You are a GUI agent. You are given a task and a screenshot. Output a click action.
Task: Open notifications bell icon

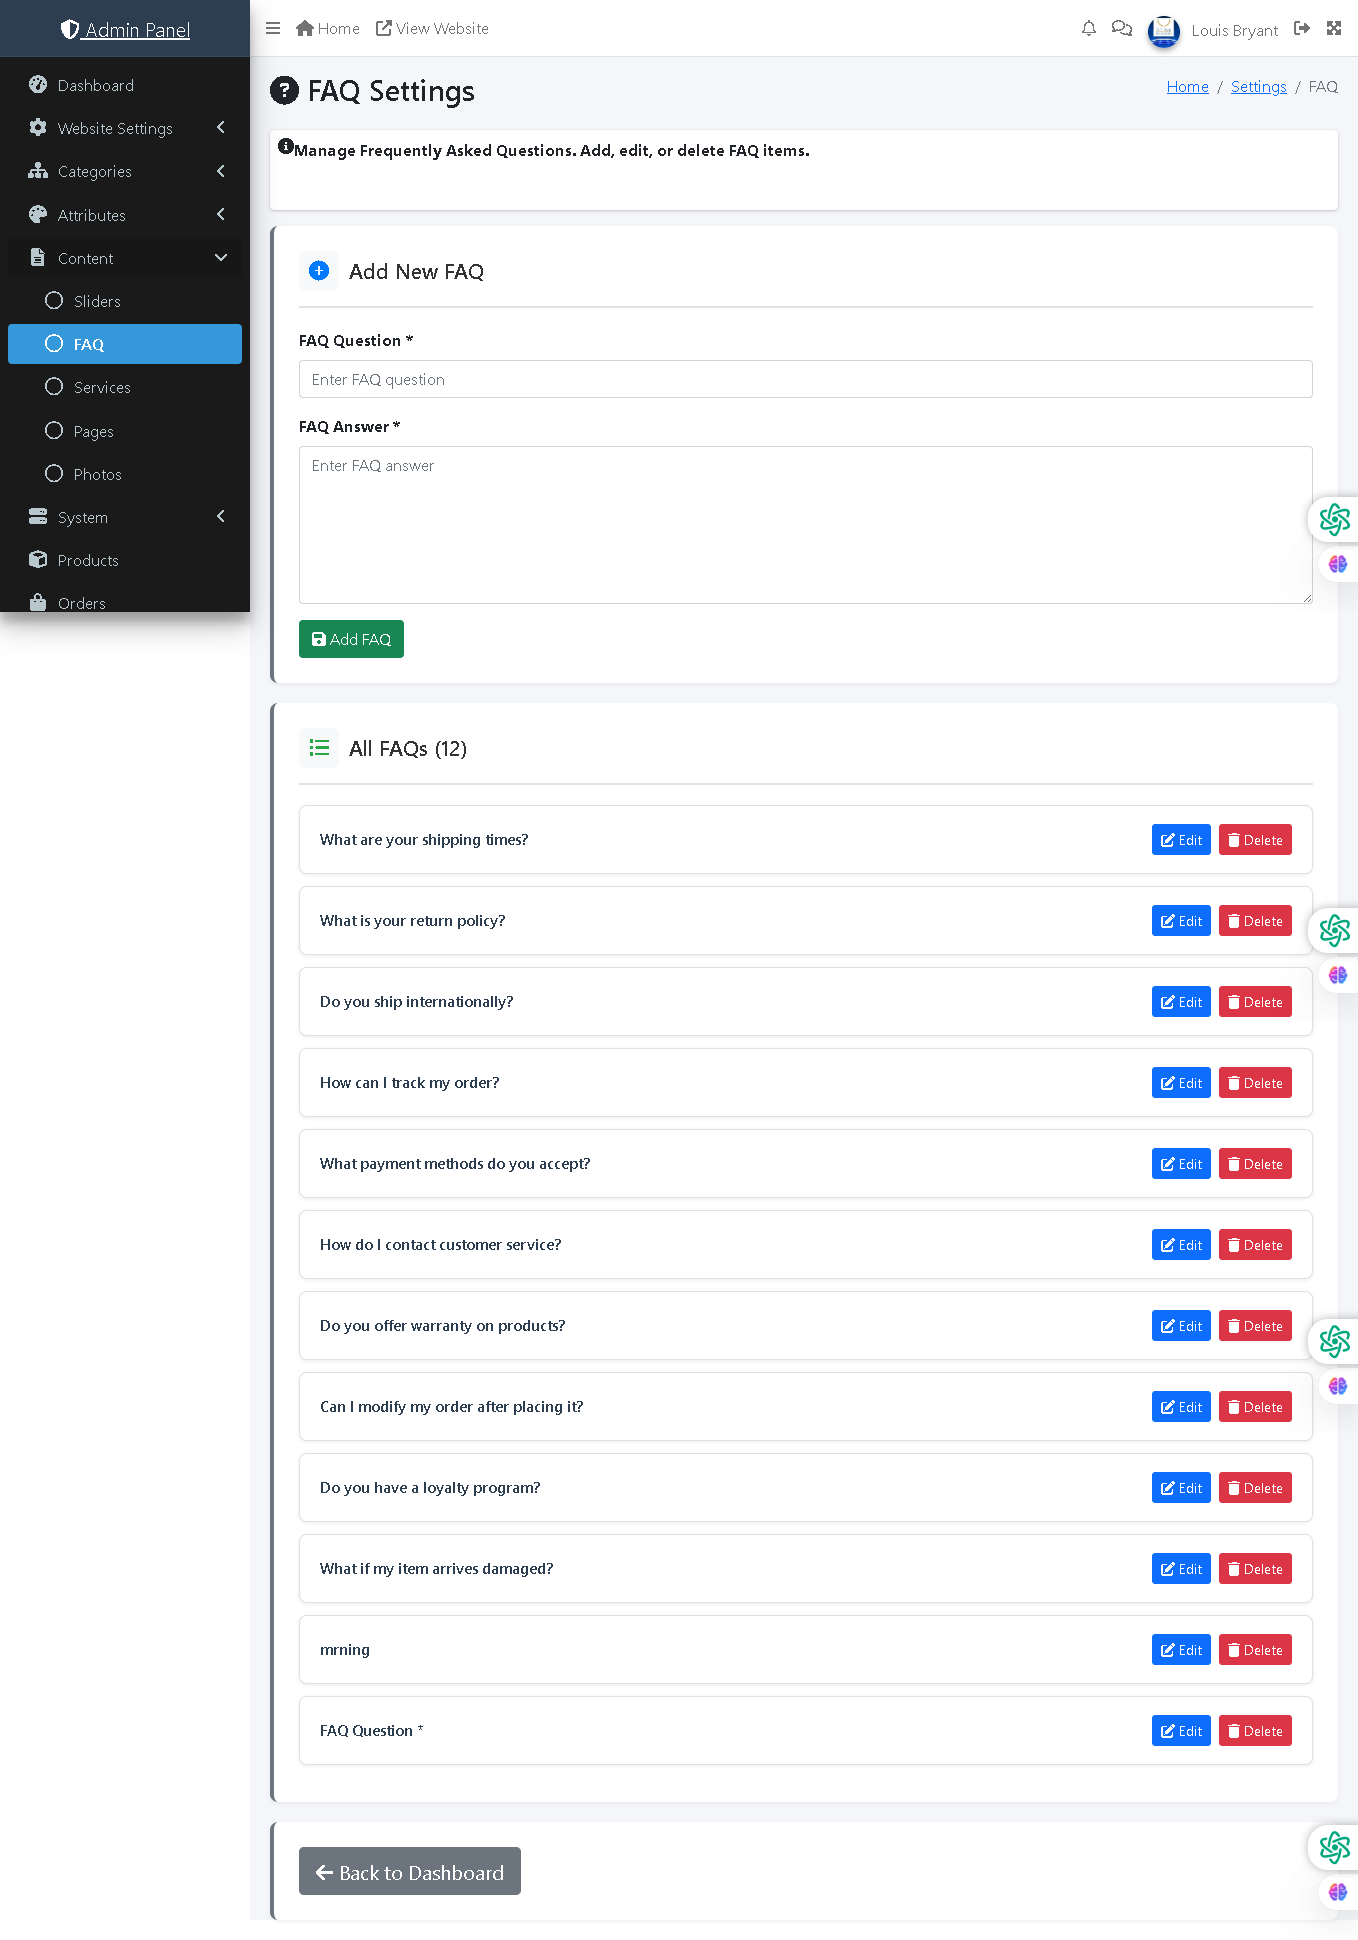point(1089,28)
